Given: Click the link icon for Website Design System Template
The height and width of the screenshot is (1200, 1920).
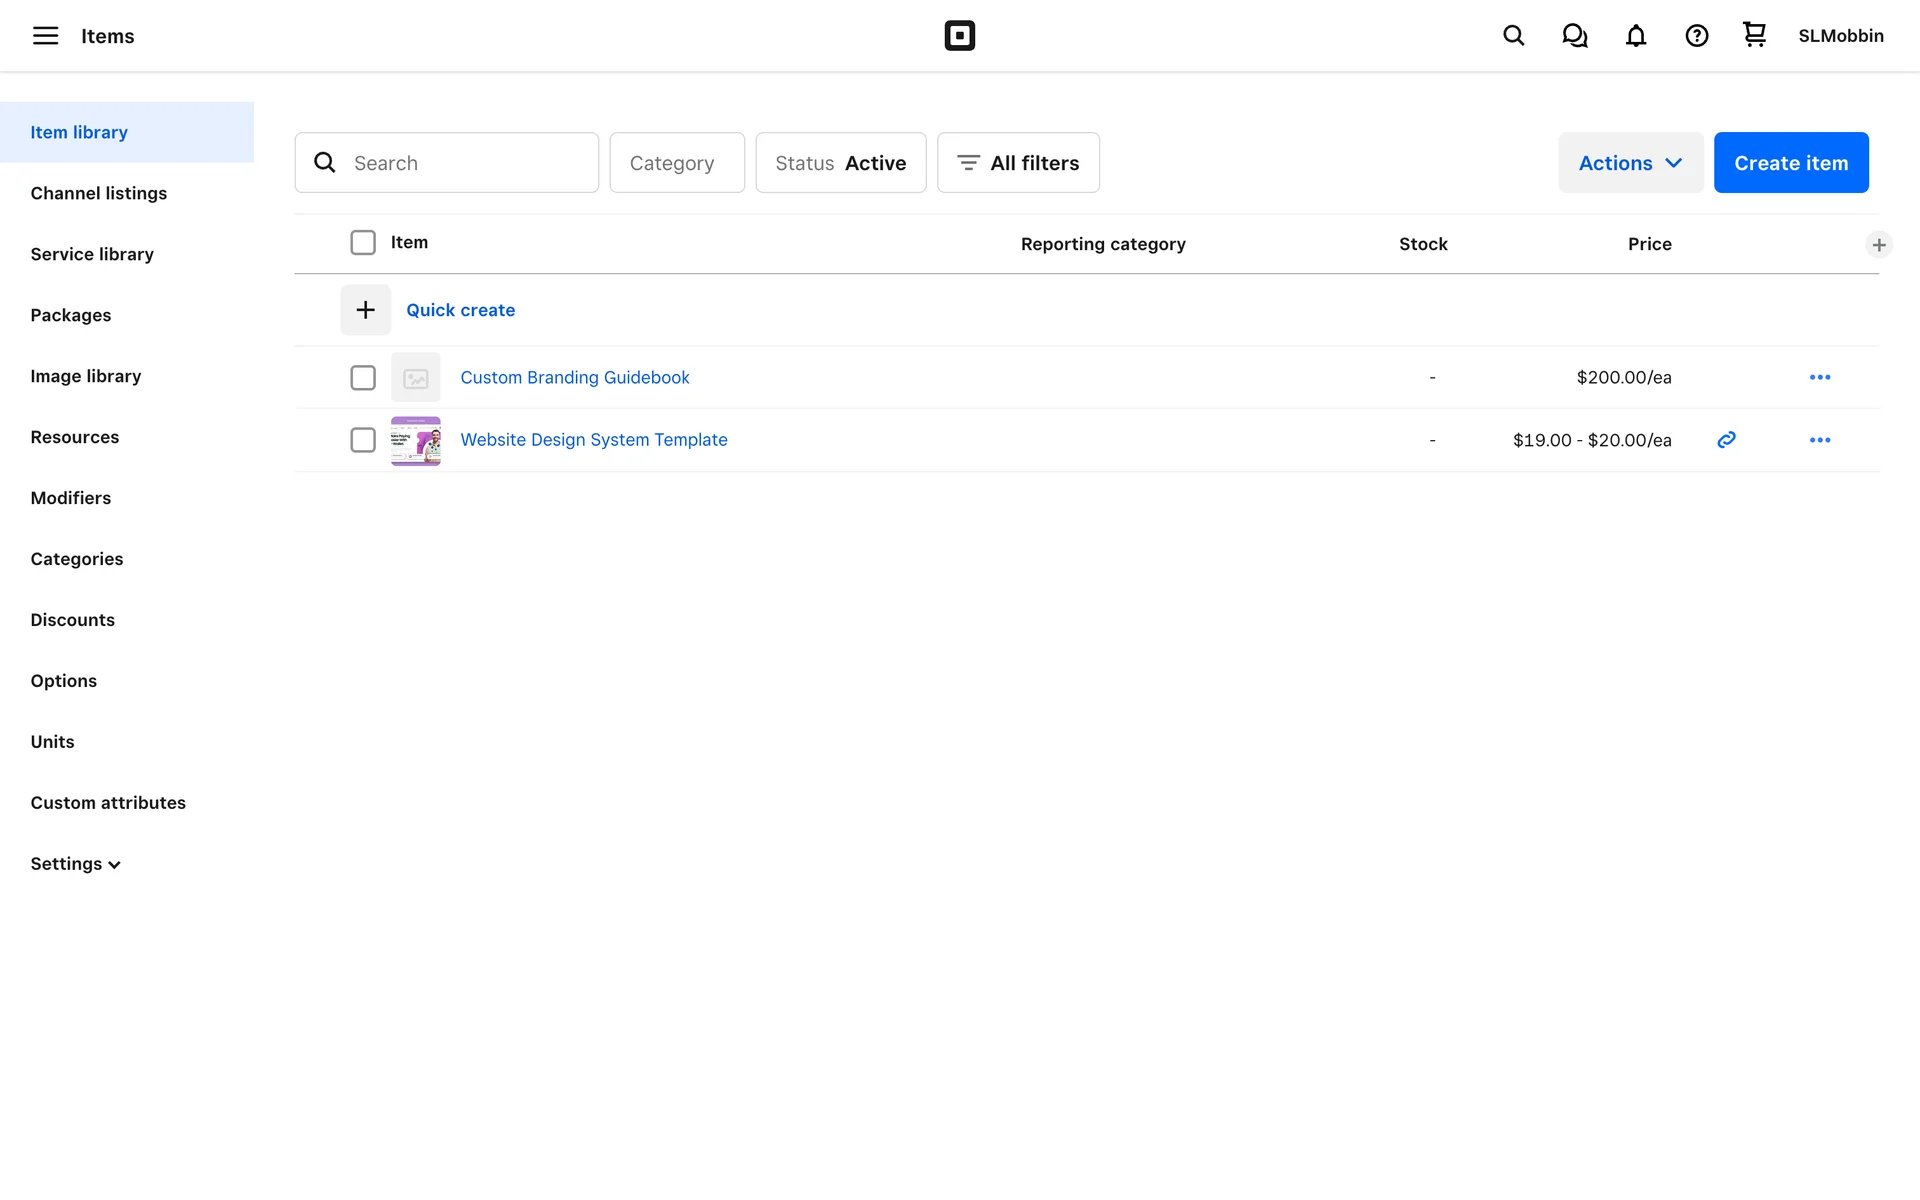Looking at the screenshot, I should click(x=1726, y=440).
